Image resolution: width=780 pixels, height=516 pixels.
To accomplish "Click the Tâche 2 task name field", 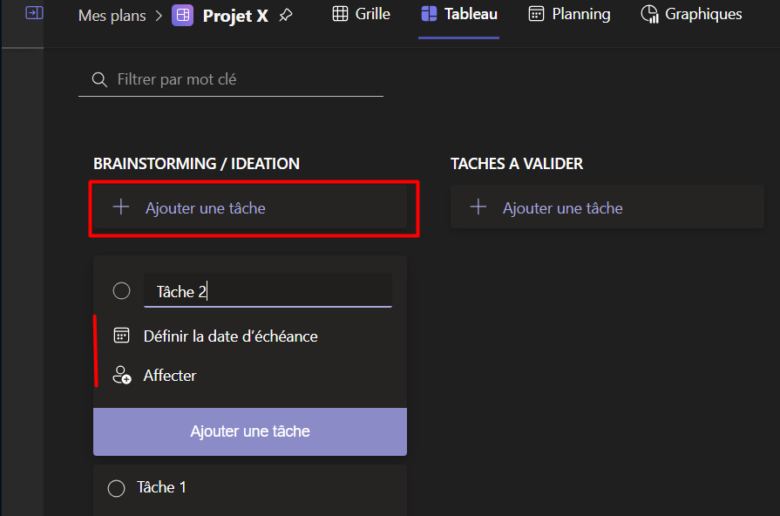I will click(x=268, y=291).
